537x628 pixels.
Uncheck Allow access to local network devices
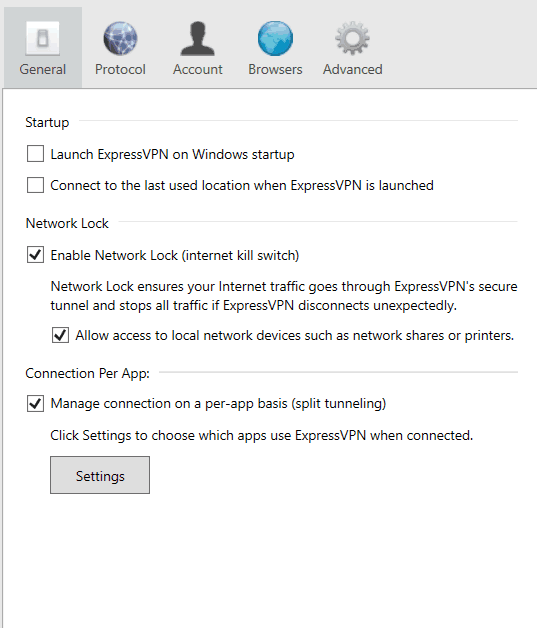tap(60, 335)
